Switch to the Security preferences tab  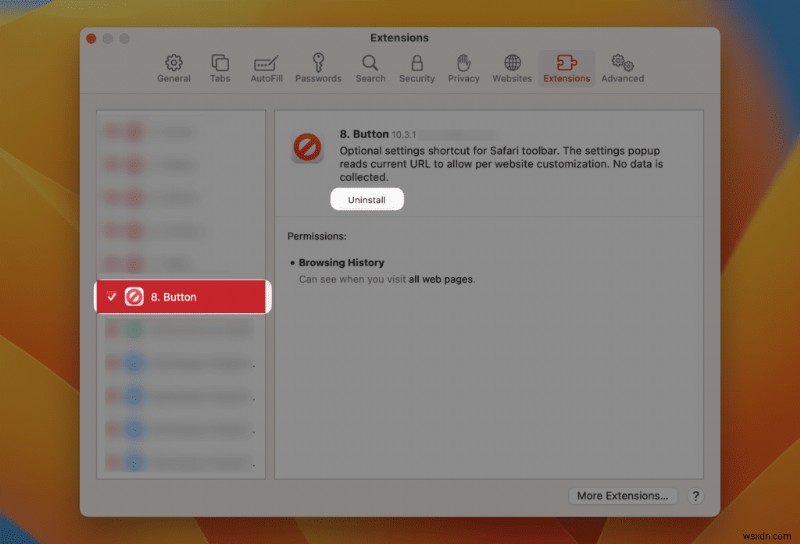pyautogui.click(x=417, y=68)
